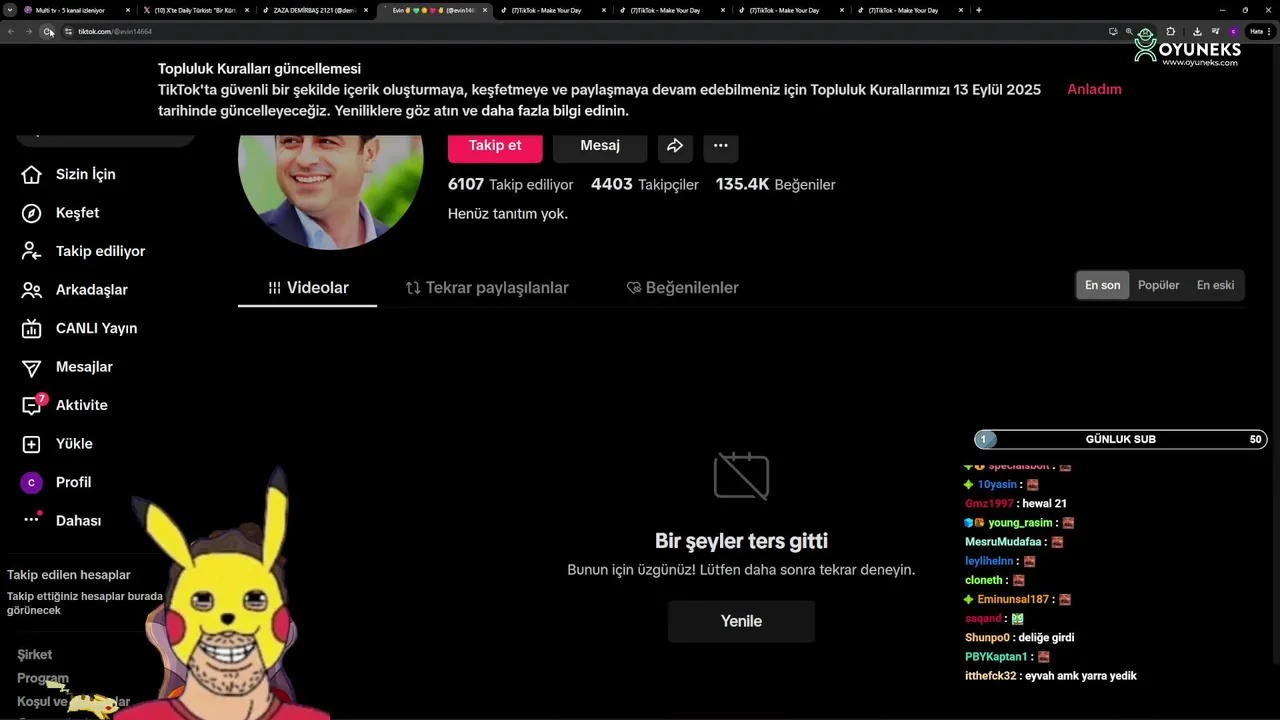View site information icon in address bar
The image size is (1280, 720).
(69, 31)
